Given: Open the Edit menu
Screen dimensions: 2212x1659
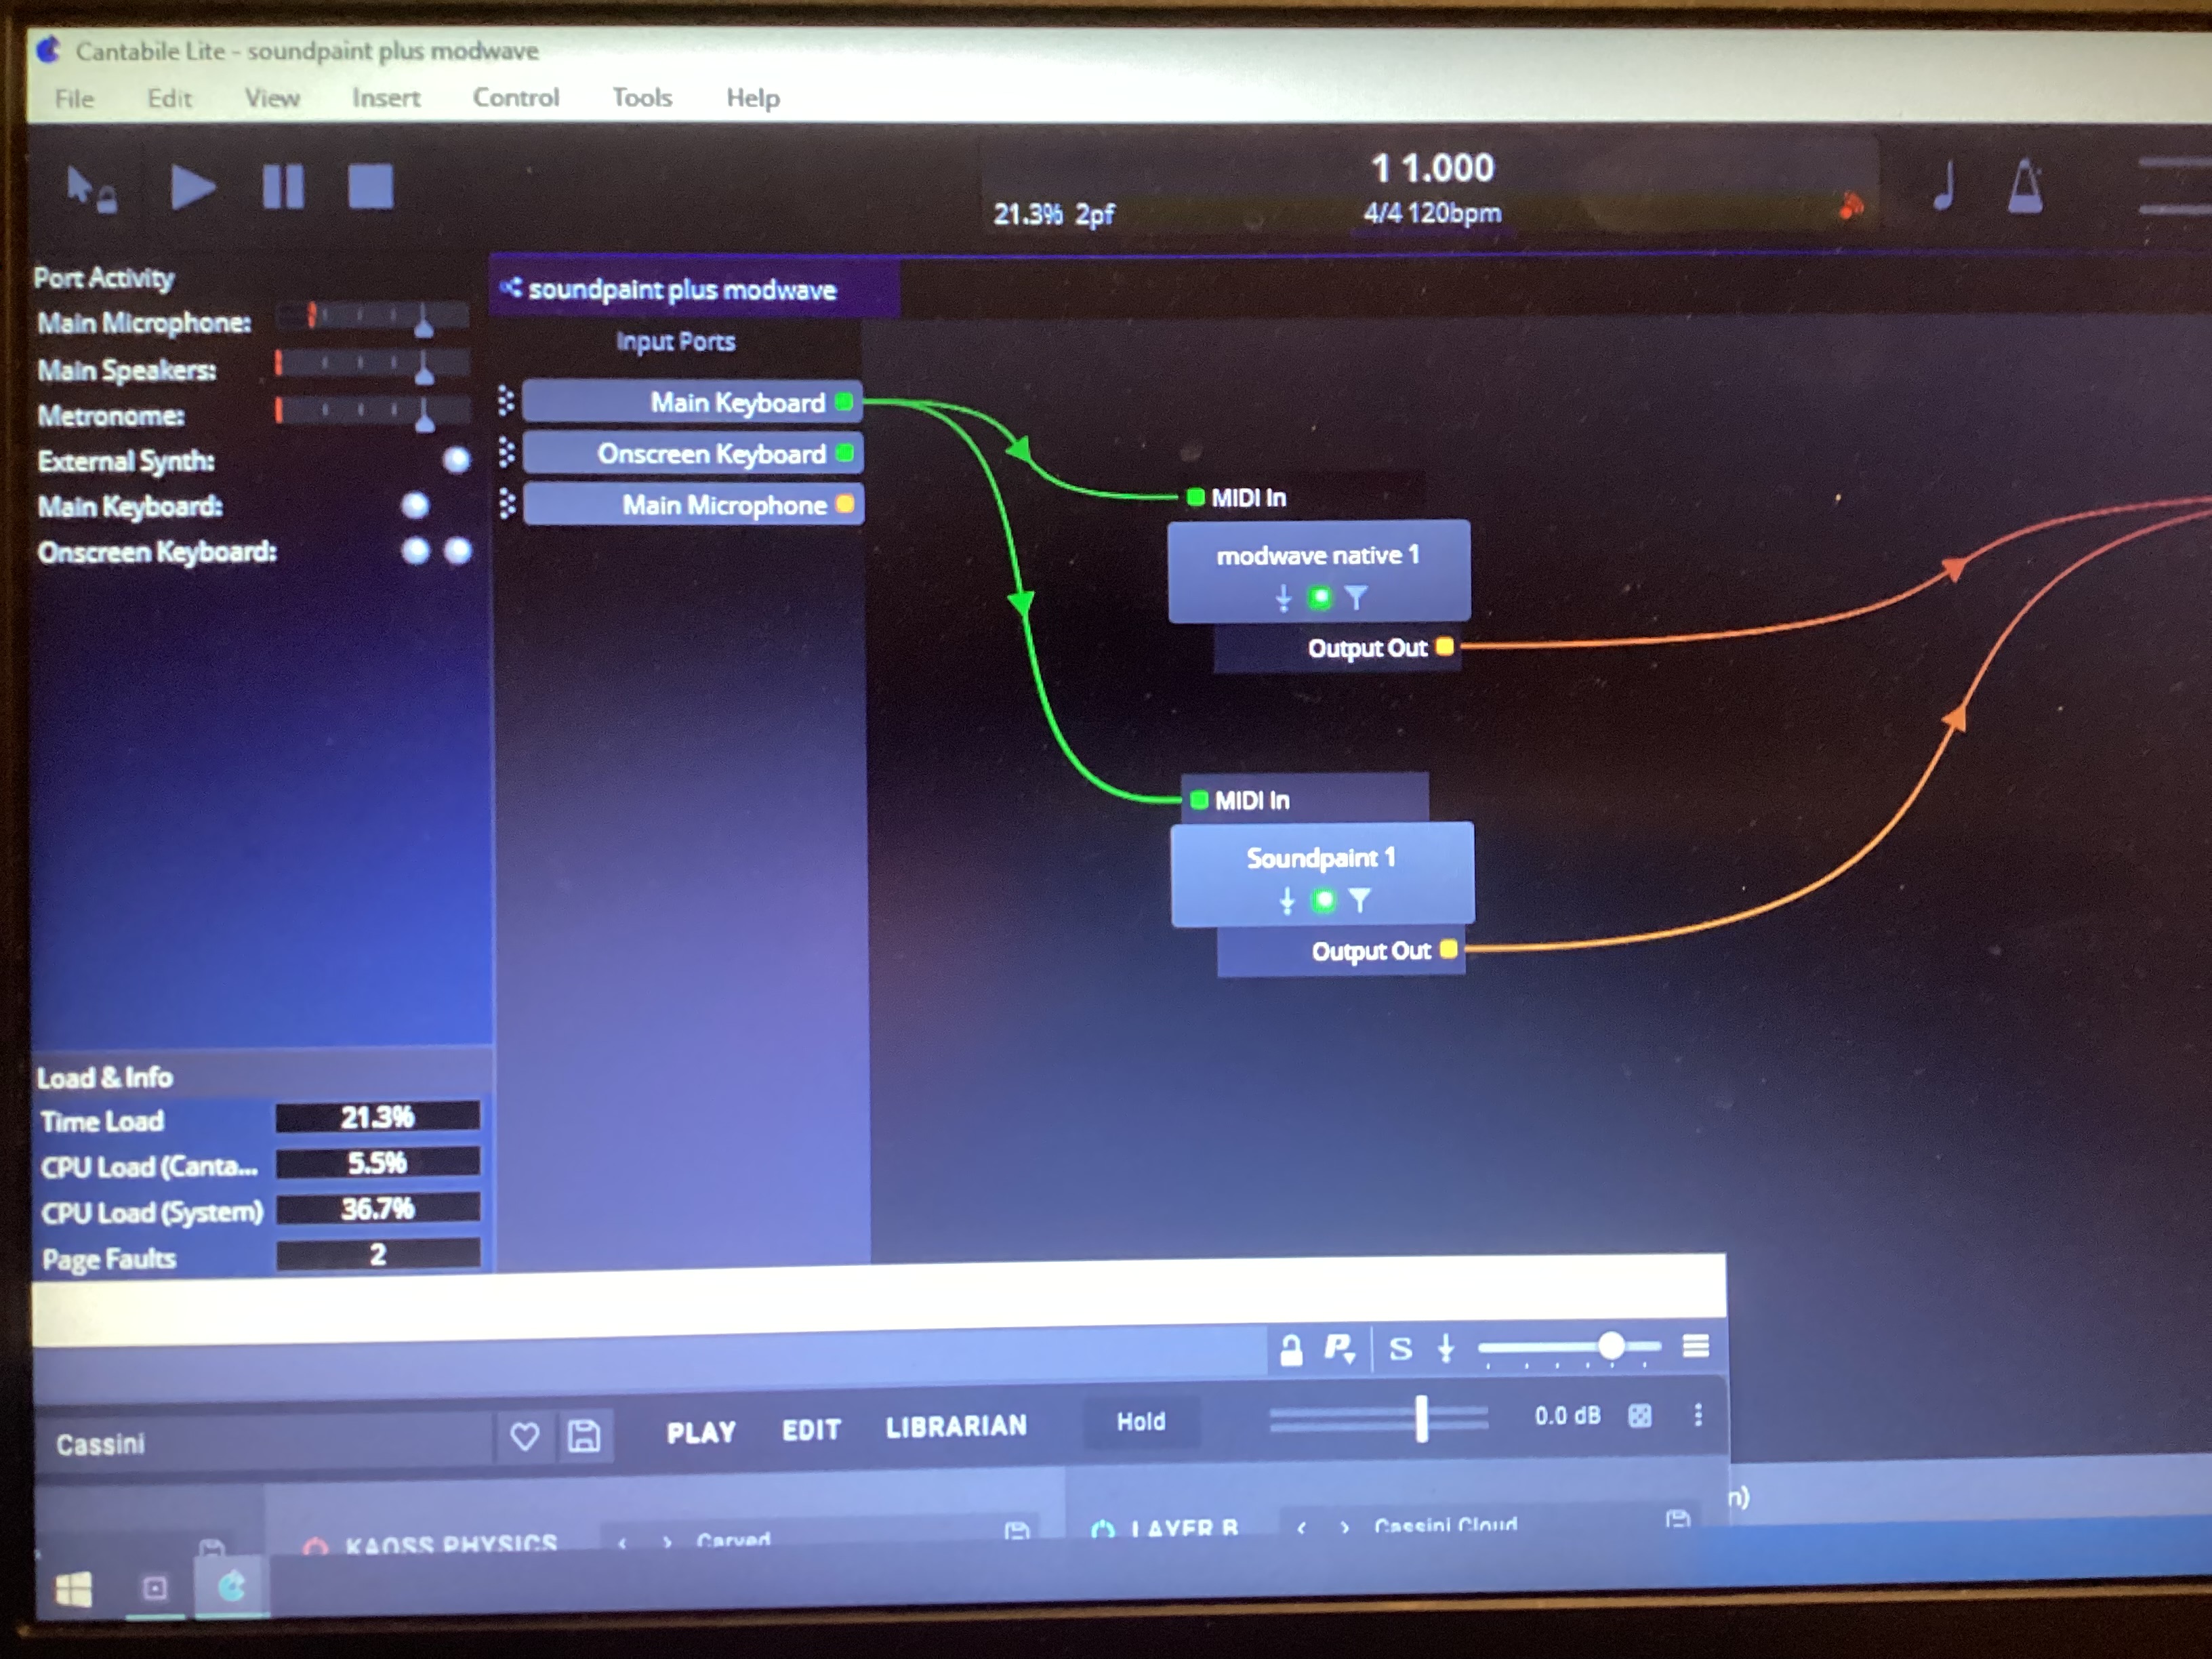Looking at the screenshot, I should click(x=169, y=98).
